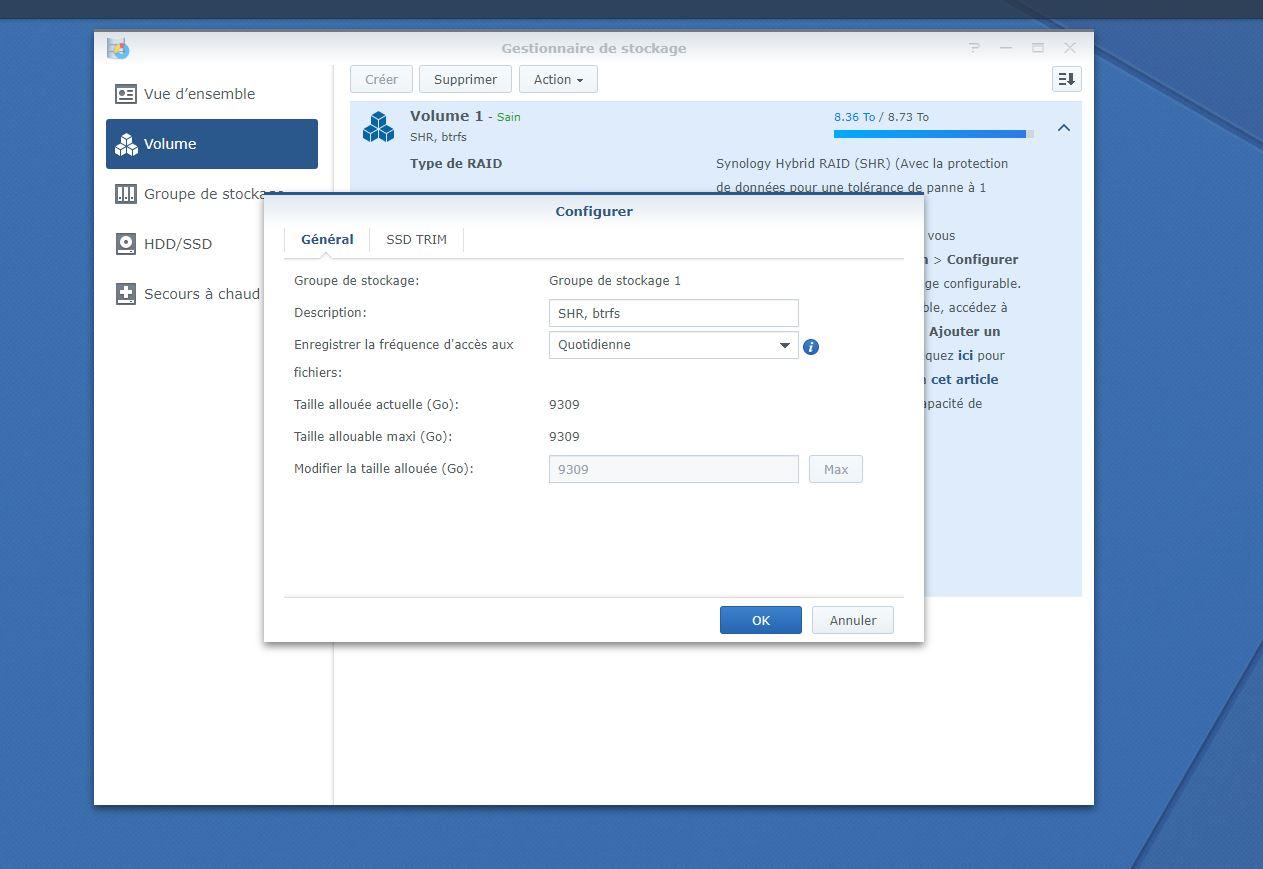1263x869 pixels.
Task: Switch to the SSD TRIM tab
Action: pos(416,240)
